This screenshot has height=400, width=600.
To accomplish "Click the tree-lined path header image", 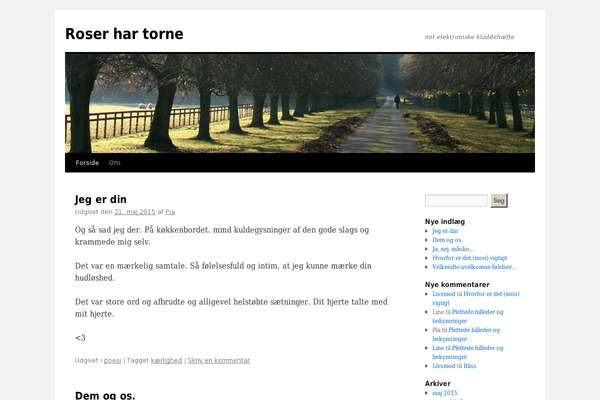I will (x=300, y=103).
